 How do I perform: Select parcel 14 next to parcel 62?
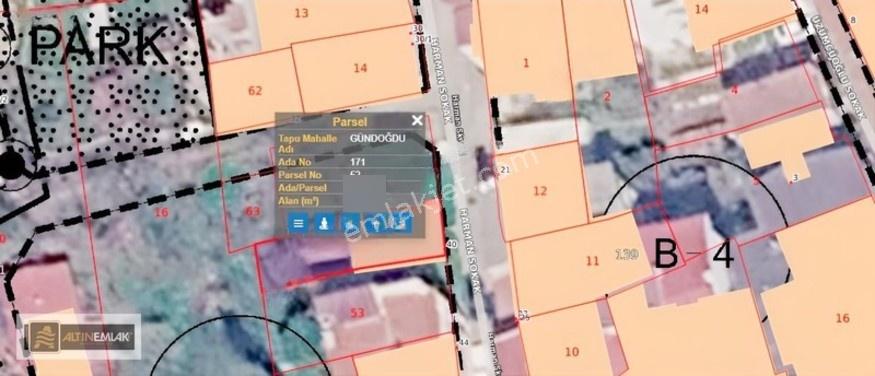(x=360, y=68)
